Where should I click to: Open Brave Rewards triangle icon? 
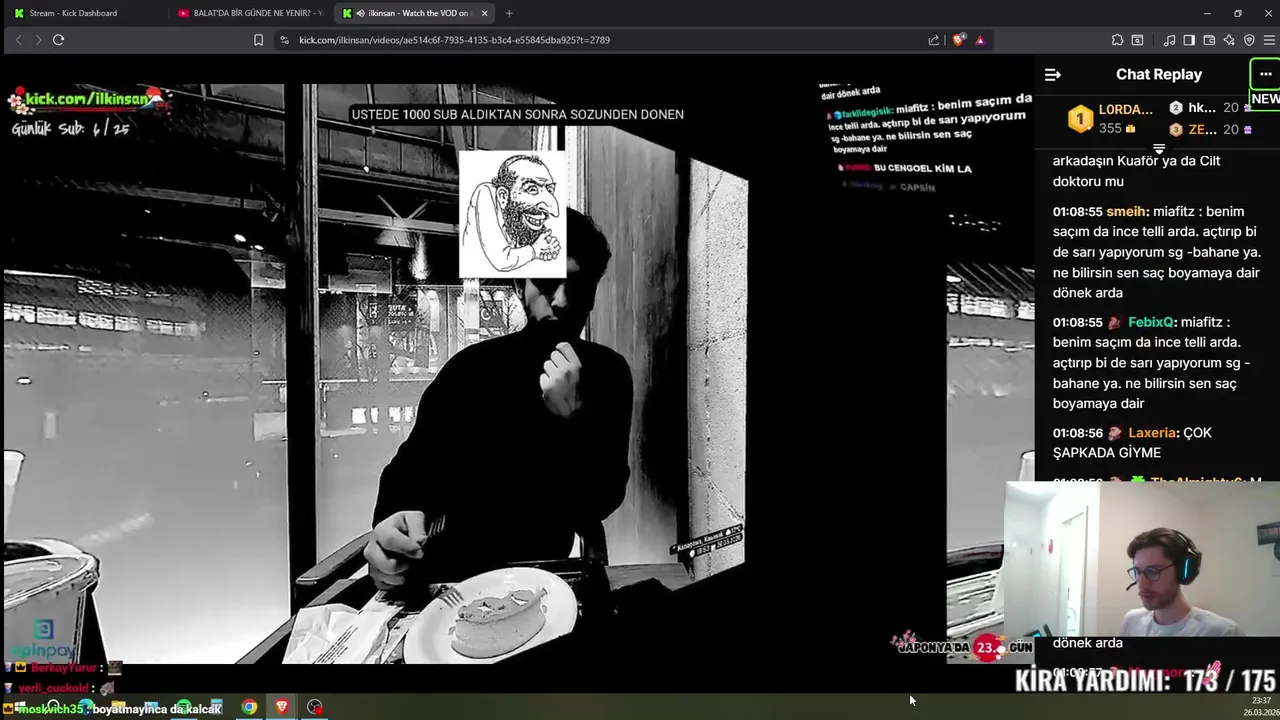tap(980, 40)
